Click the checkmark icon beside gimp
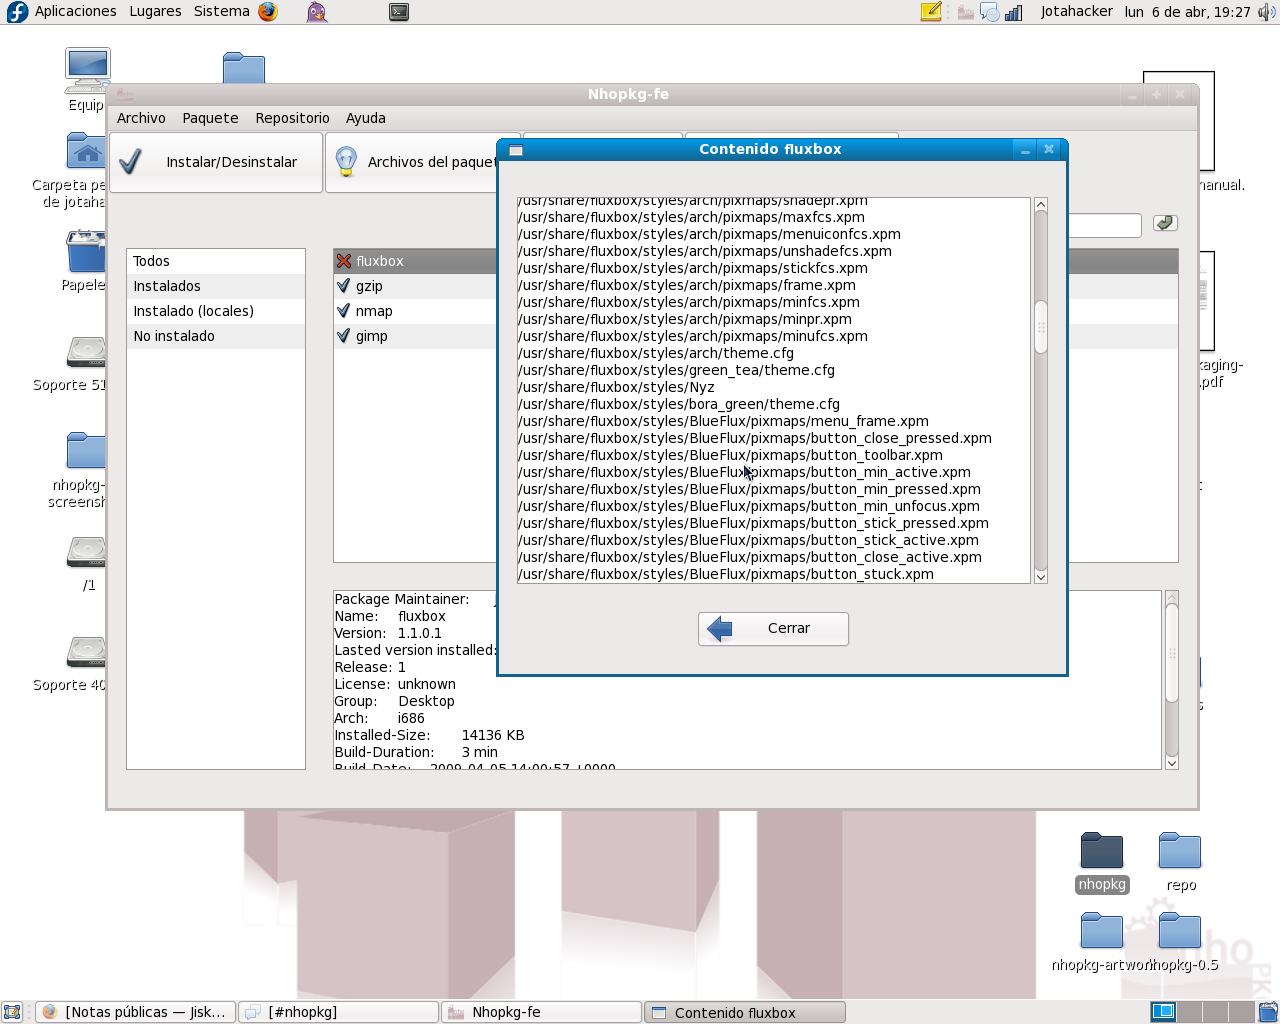This screenshot has height=1024, width=1280. tap(344, 336)
